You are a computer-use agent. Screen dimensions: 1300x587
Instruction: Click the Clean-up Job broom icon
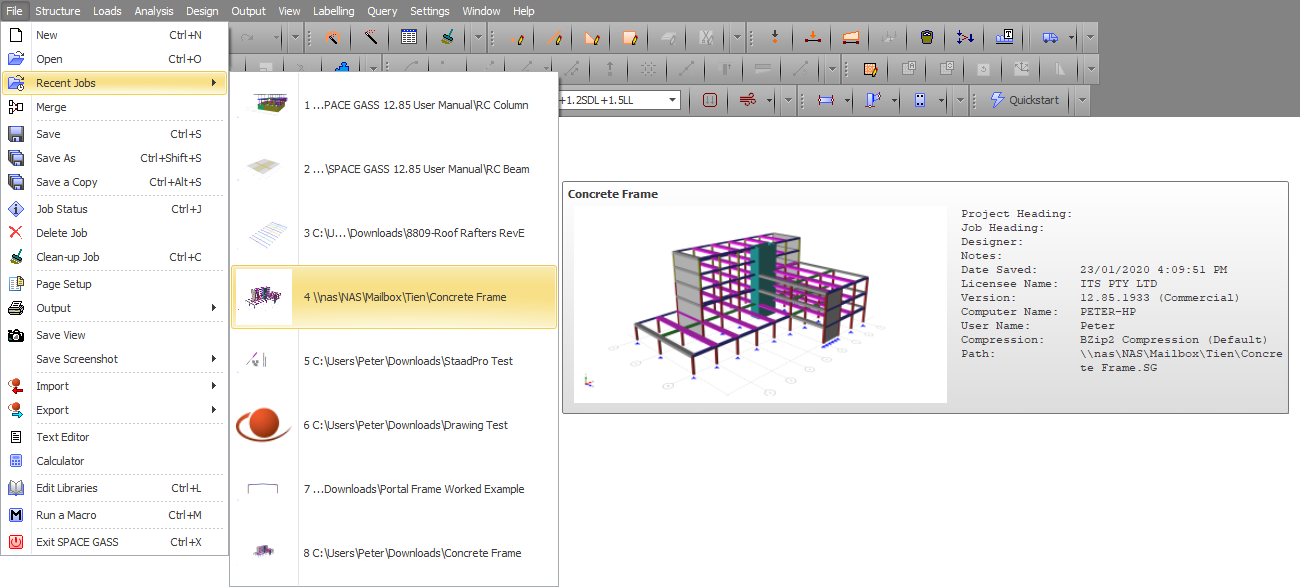click(x=15, y=257)
